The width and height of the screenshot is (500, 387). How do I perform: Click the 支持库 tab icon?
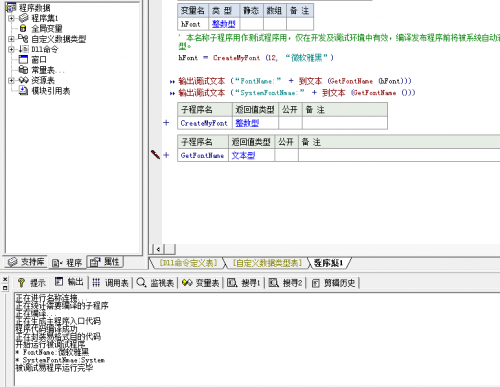click(x=12, y=262)
